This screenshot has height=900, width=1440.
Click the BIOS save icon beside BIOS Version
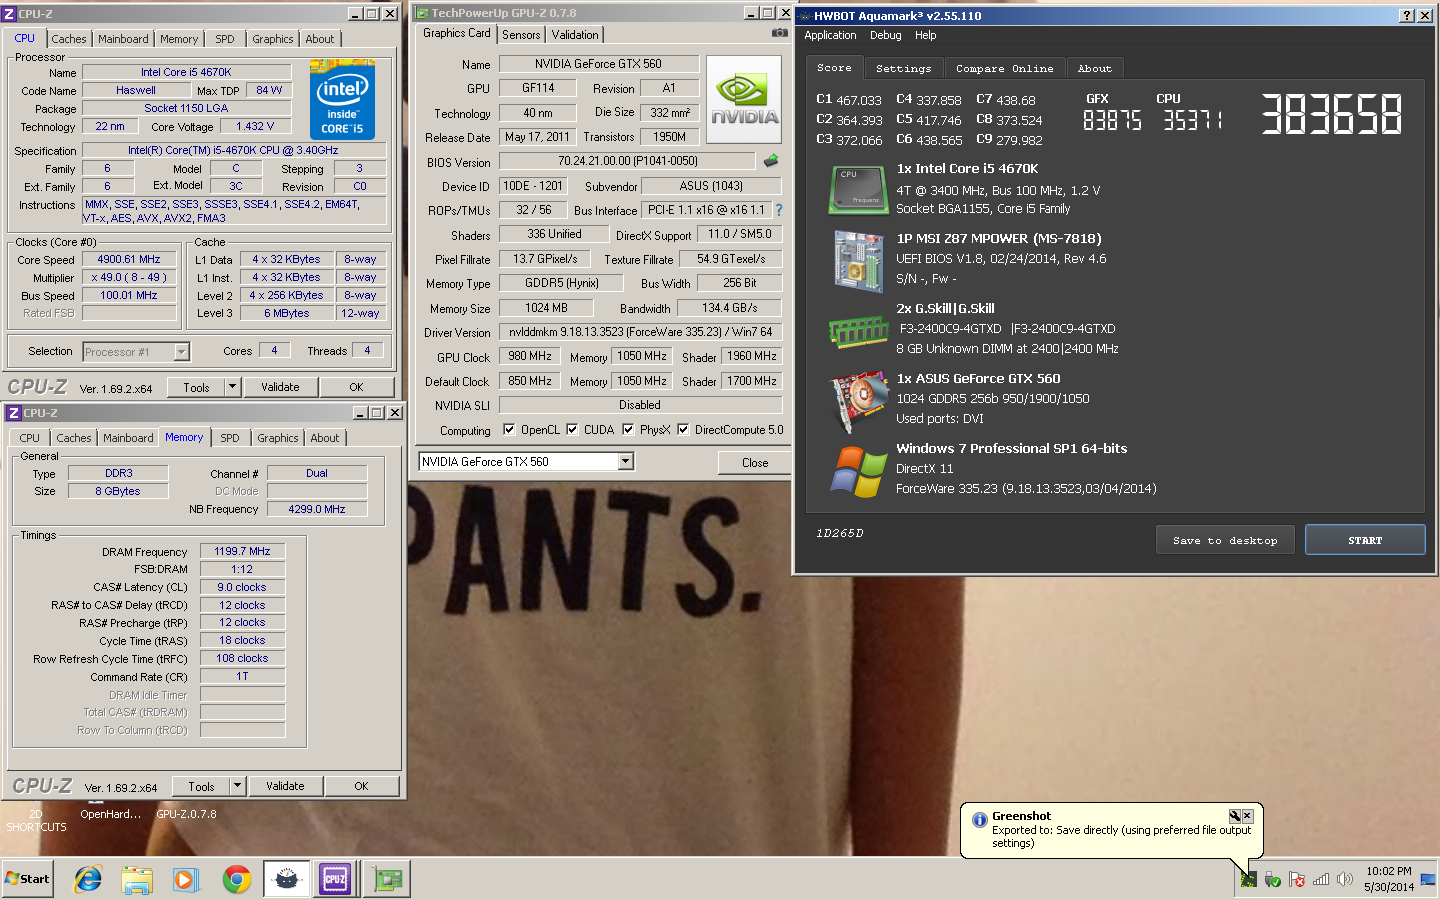pyautogui.click(x=771, y=161)
